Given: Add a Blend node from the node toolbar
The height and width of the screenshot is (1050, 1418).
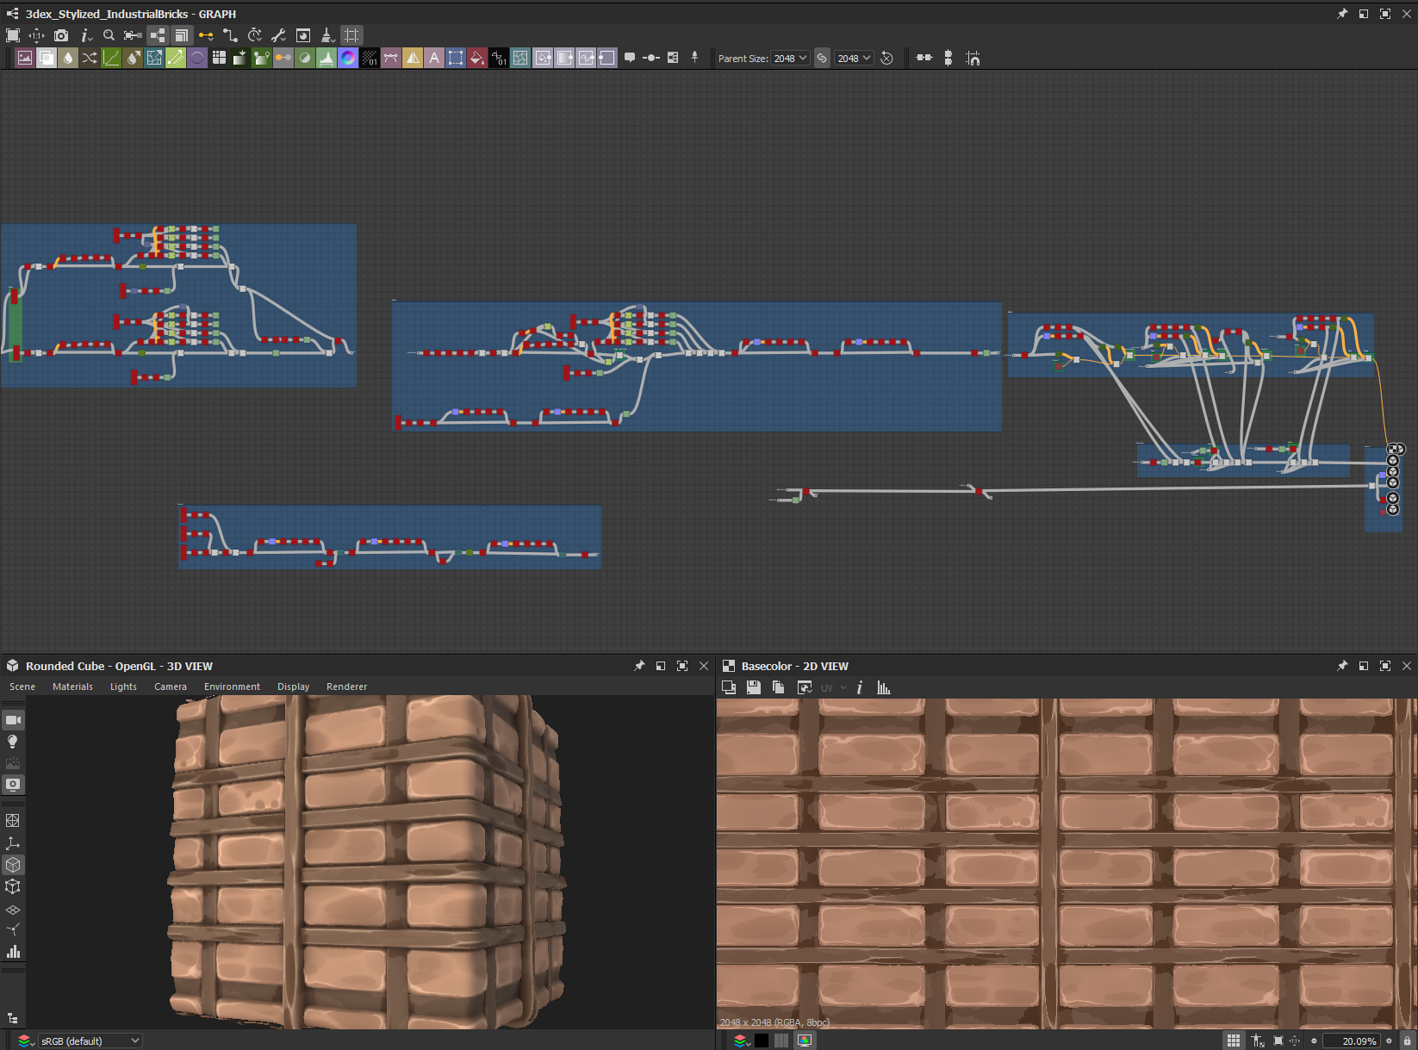Looking at the screenshot, I should click(x=46, y=58).
